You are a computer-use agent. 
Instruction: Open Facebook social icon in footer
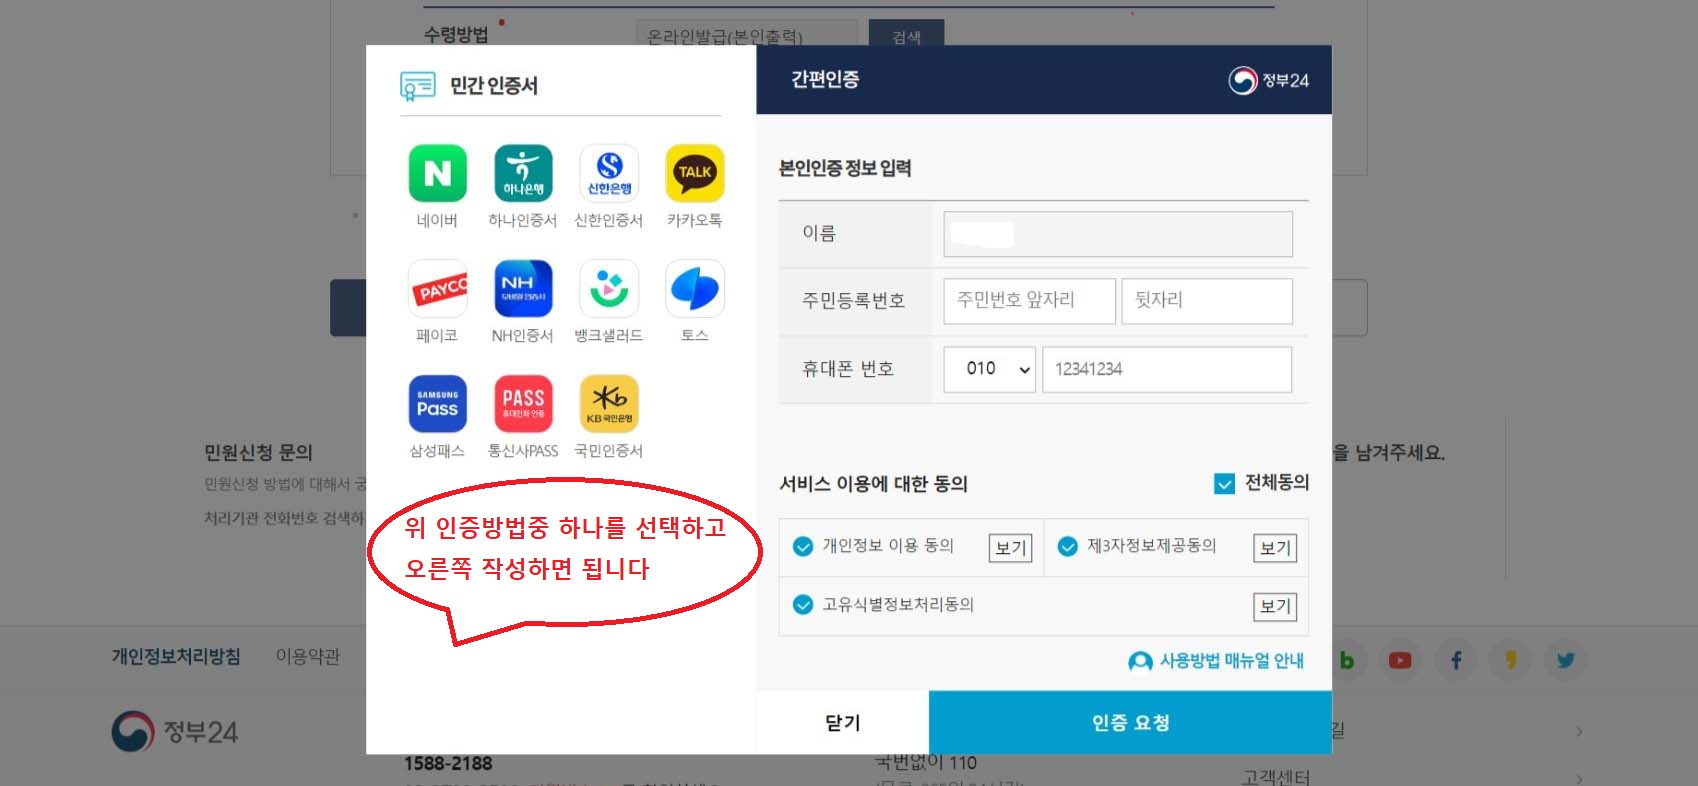tap(1456, 660)
